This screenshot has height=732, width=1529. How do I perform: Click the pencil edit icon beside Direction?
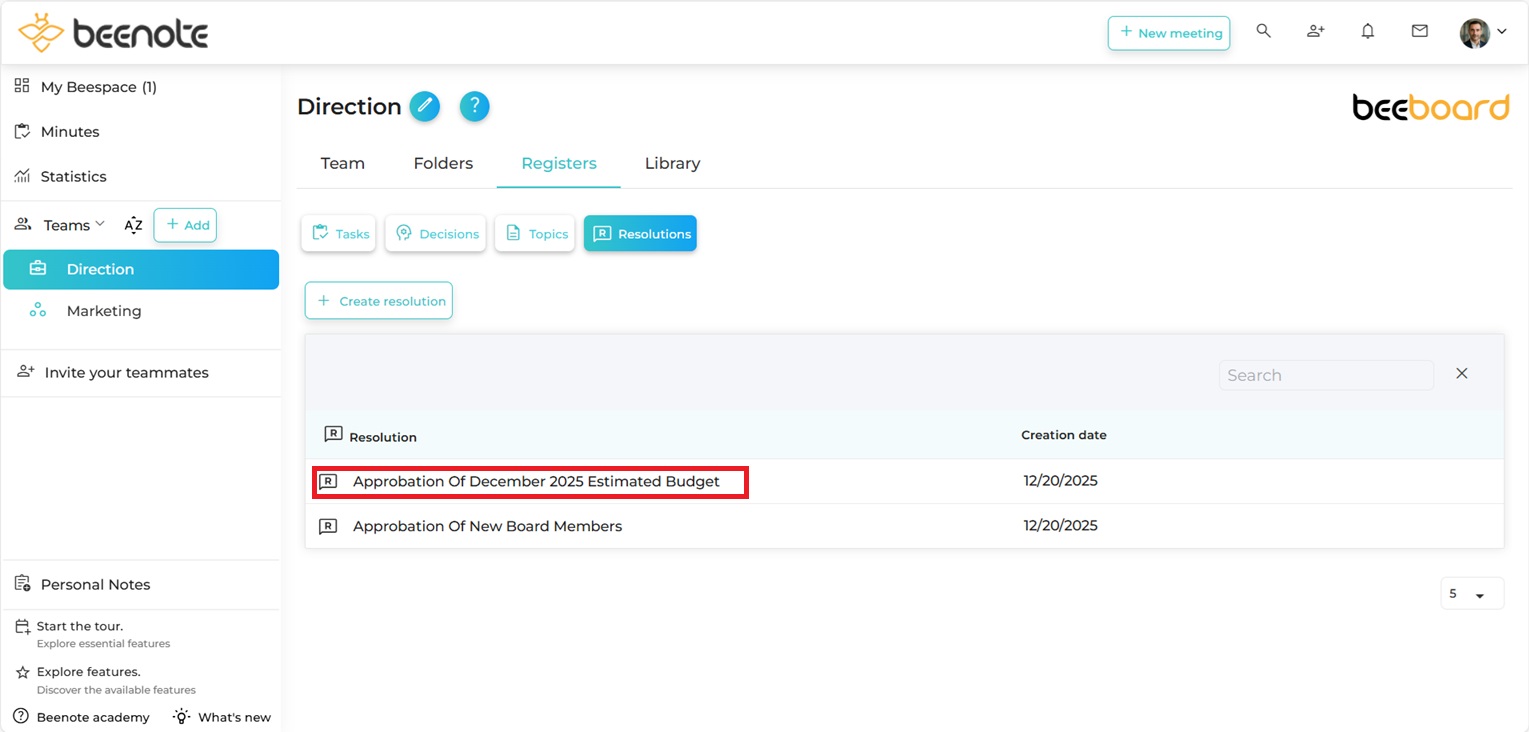point(425,106)
